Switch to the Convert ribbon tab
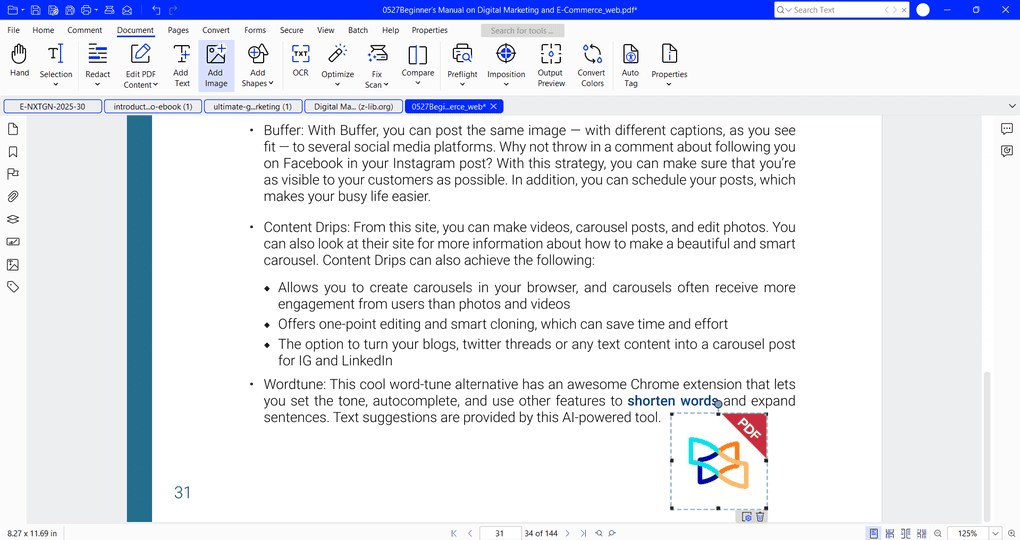Image resolution: width=1020 pixels, height=540 pixels. pyautogui.click(x=215, y=30)
